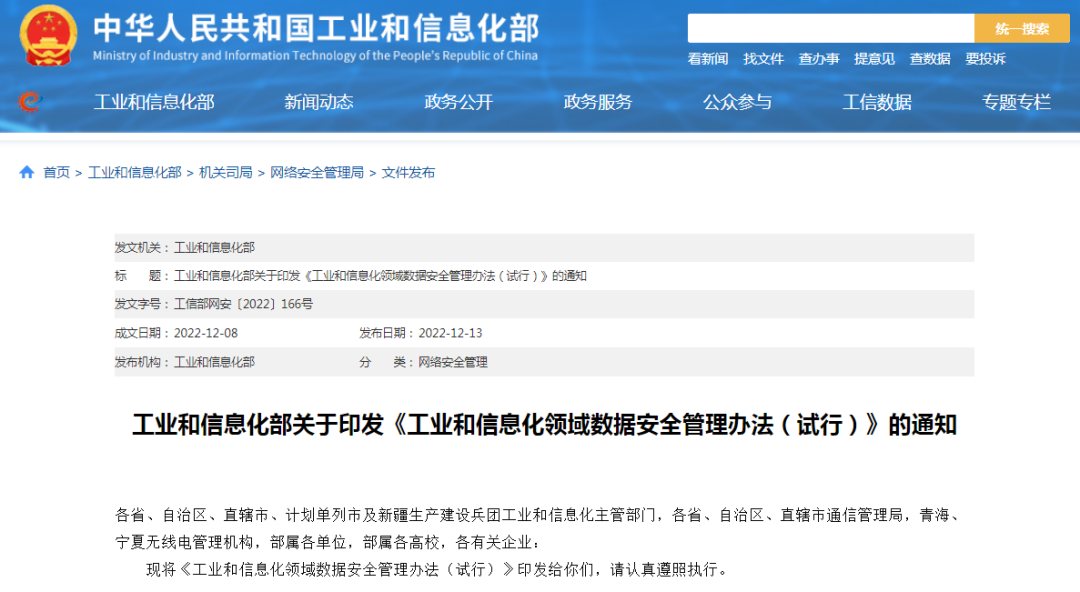Select the 新闻动态 navigation menu
The width and height of the screenshot is (1080, 592).
[x=320, y=101]
